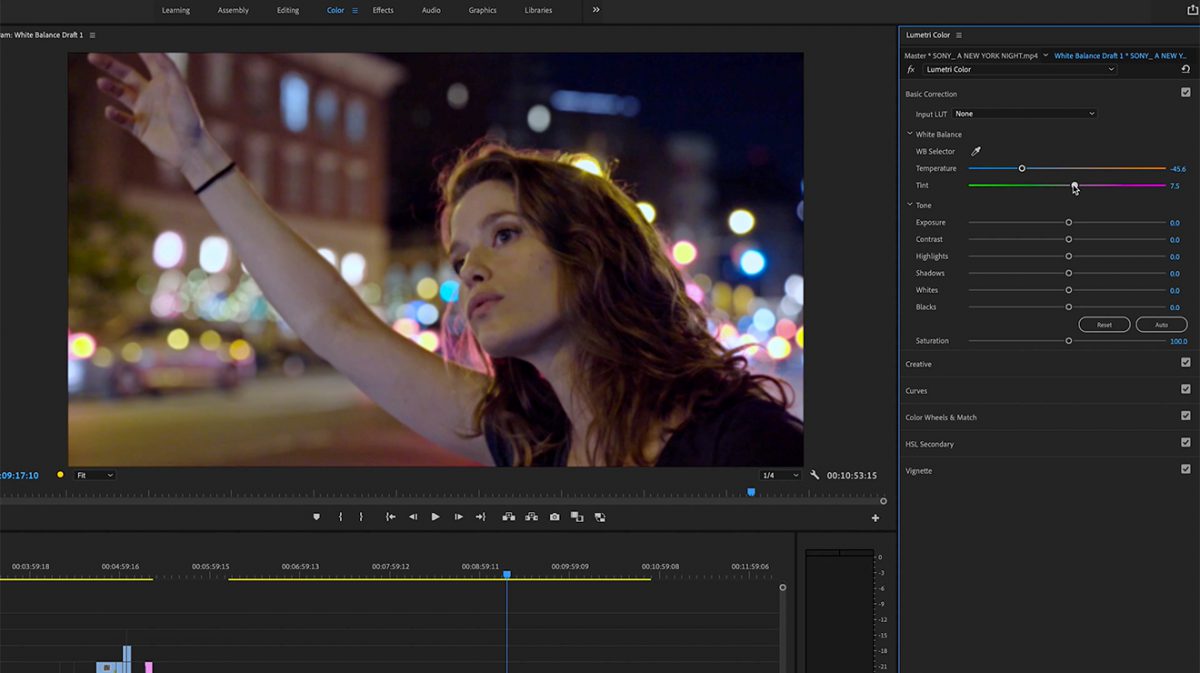The width and height of the screenshot is (1200, 673).
Task: Open the Input LUT dropdown
Action: pos(1024,113)
